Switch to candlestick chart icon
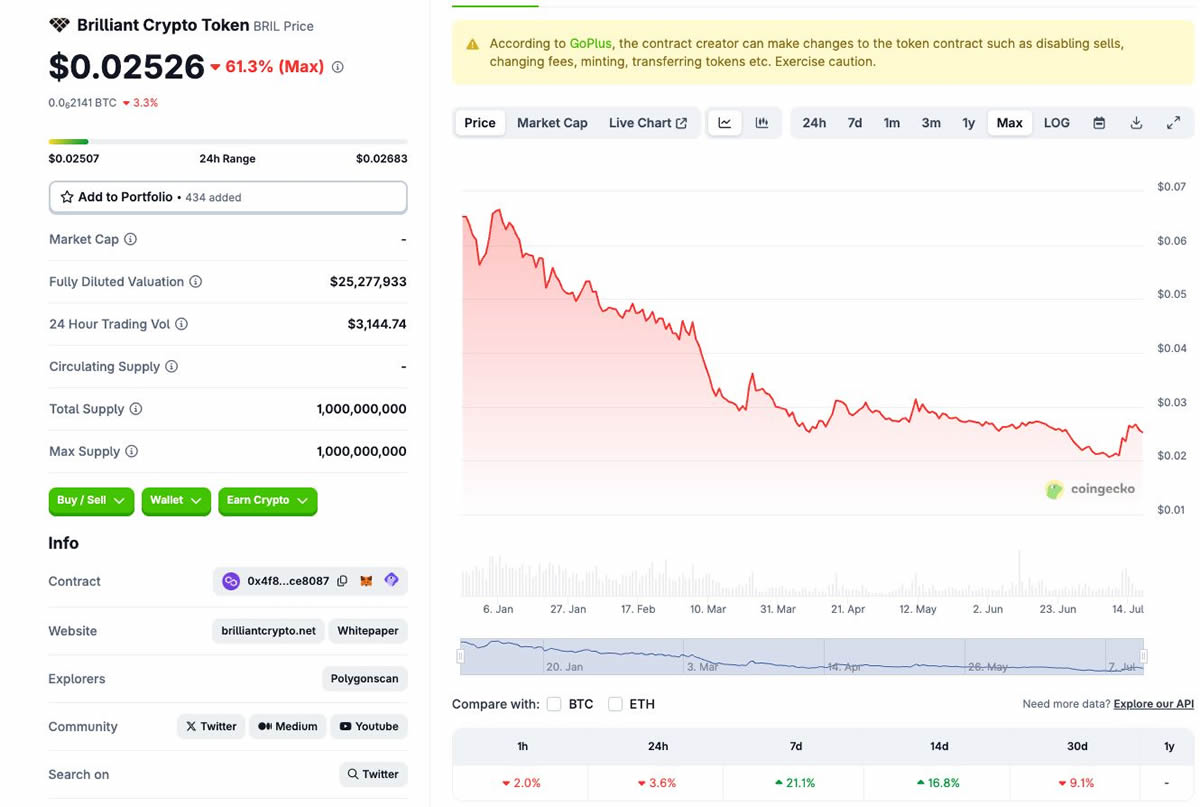1200x807 pixels. pos(762,123)
